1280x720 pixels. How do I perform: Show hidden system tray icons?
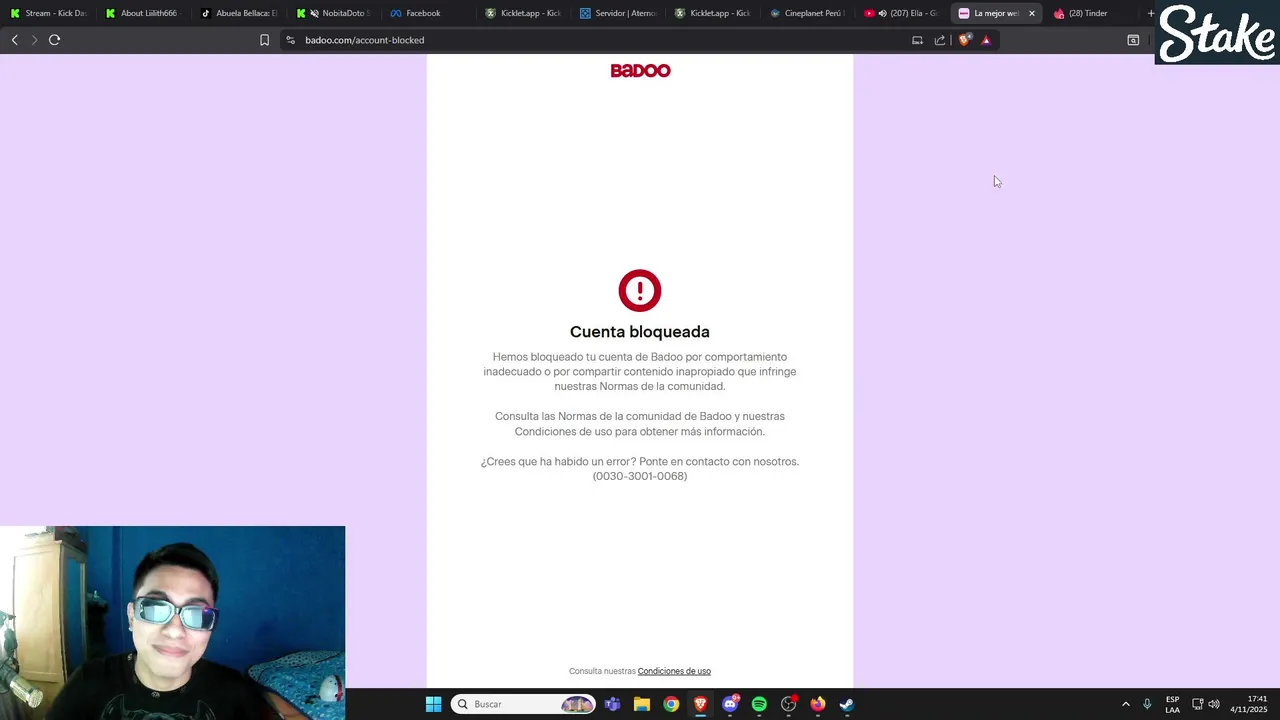tap(1125, 704)
